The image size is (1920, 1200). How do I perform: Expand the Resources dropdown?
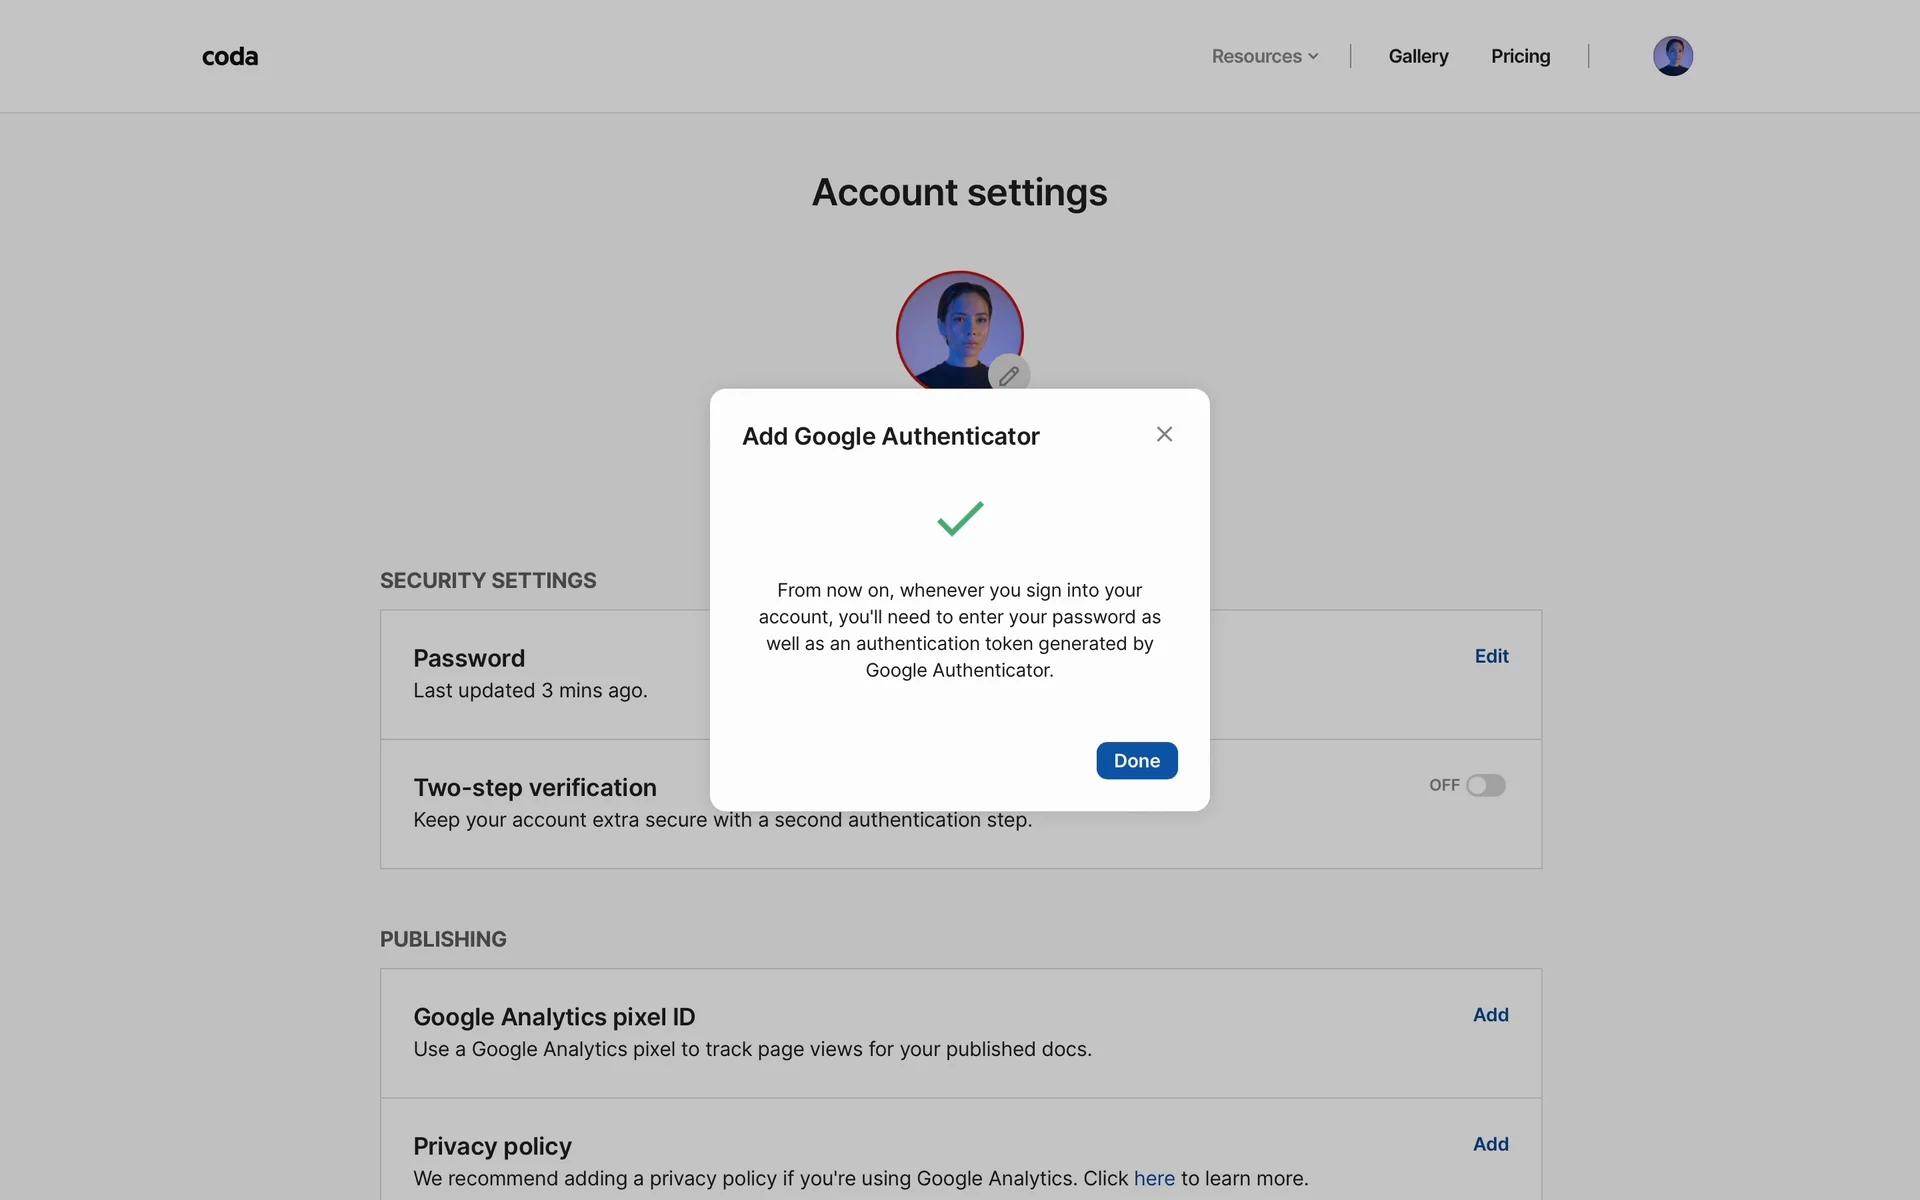[x=1257, y=57]
